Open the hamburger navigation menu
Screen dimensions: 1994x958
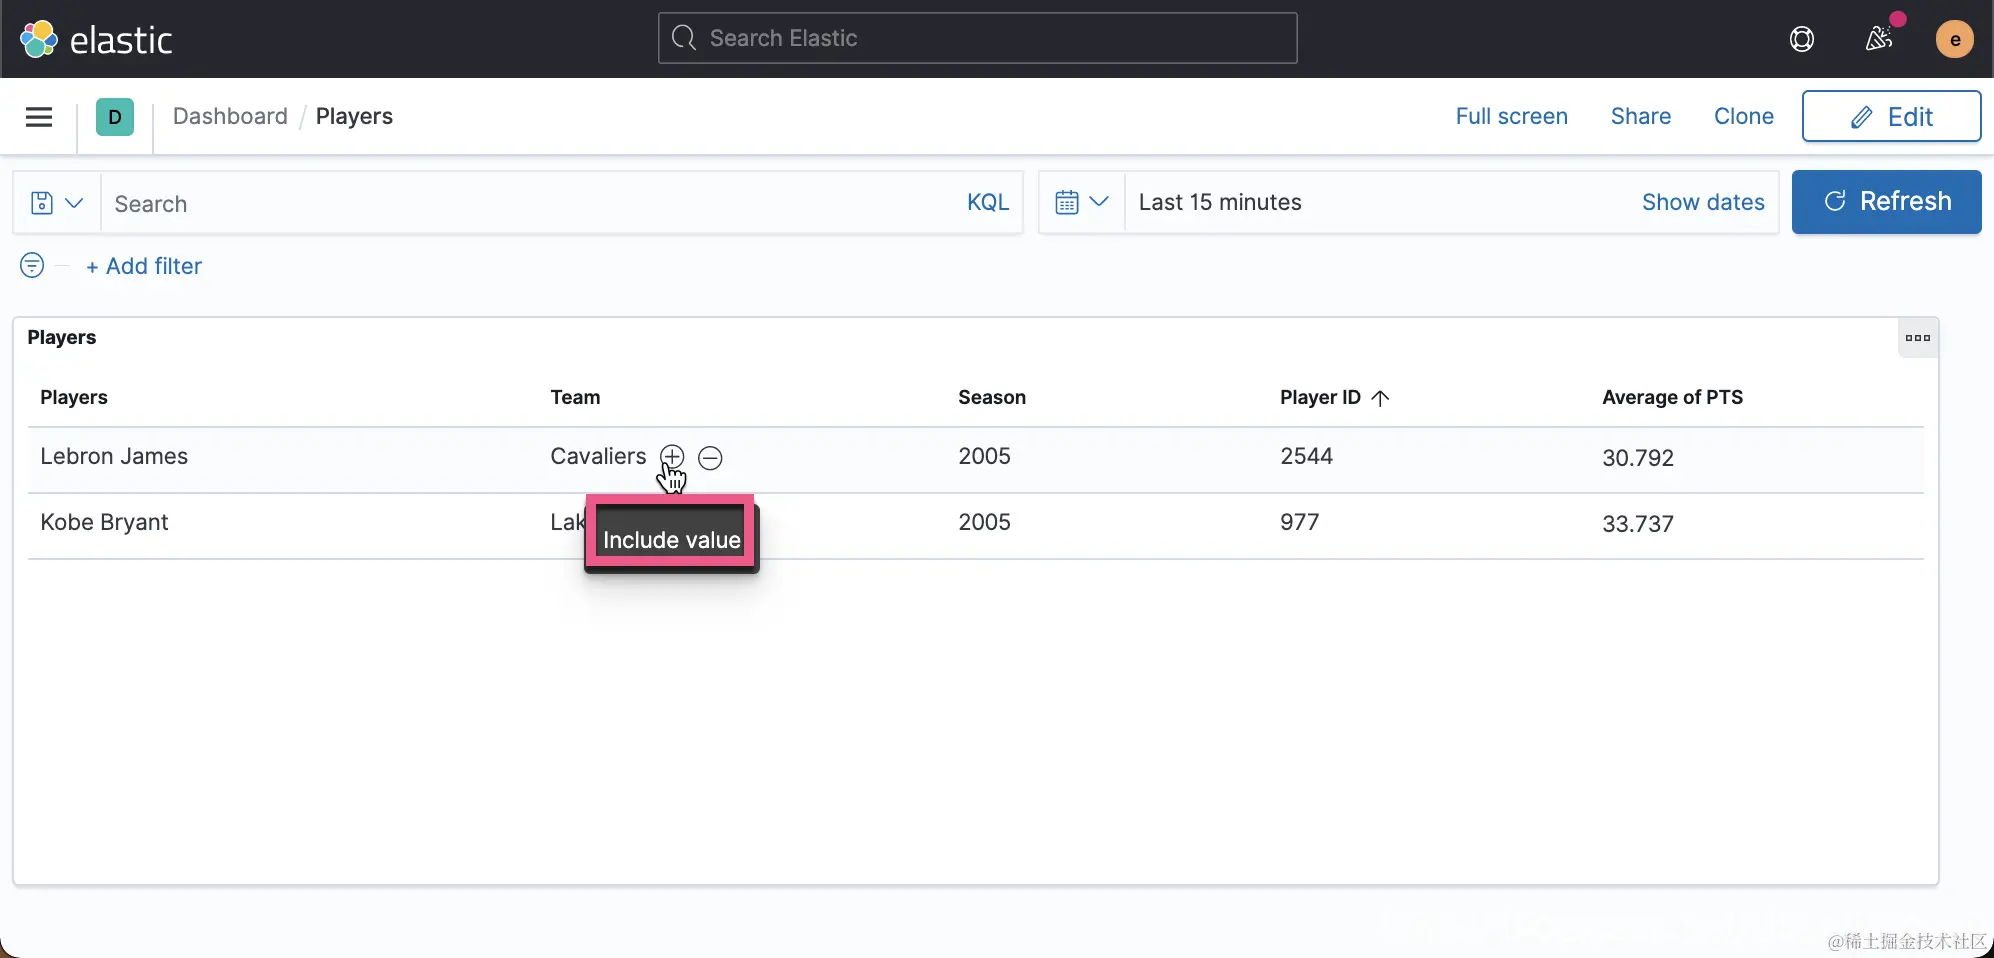pos(39,117)
